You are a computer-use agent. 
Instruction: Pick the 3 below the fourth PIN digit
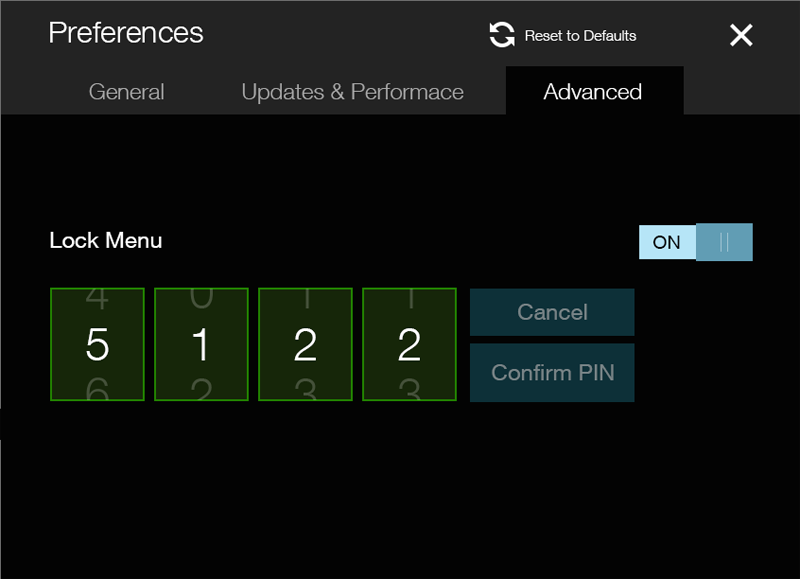pos(409,391)
